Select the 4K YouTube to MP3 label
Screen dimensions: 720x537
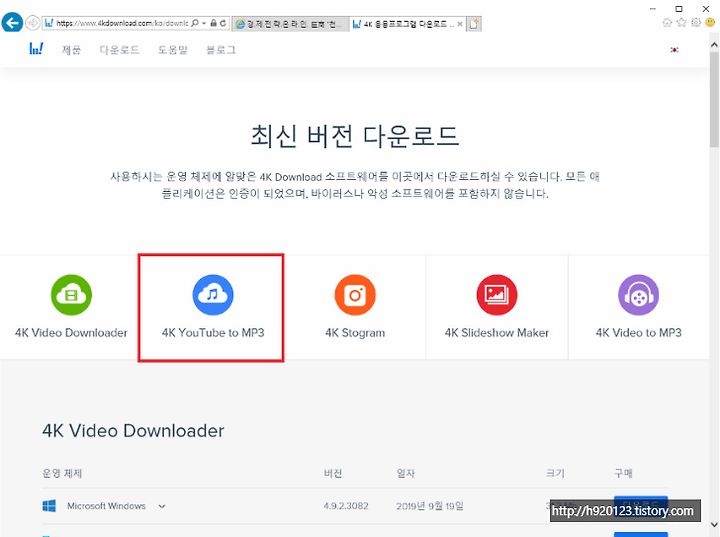click(x=213, y=333)
